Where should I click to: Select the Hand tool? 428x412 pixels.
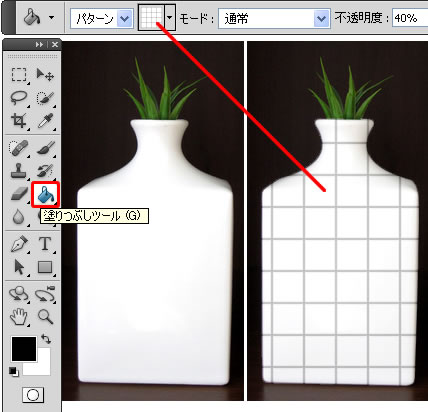[x=19, y=317]
